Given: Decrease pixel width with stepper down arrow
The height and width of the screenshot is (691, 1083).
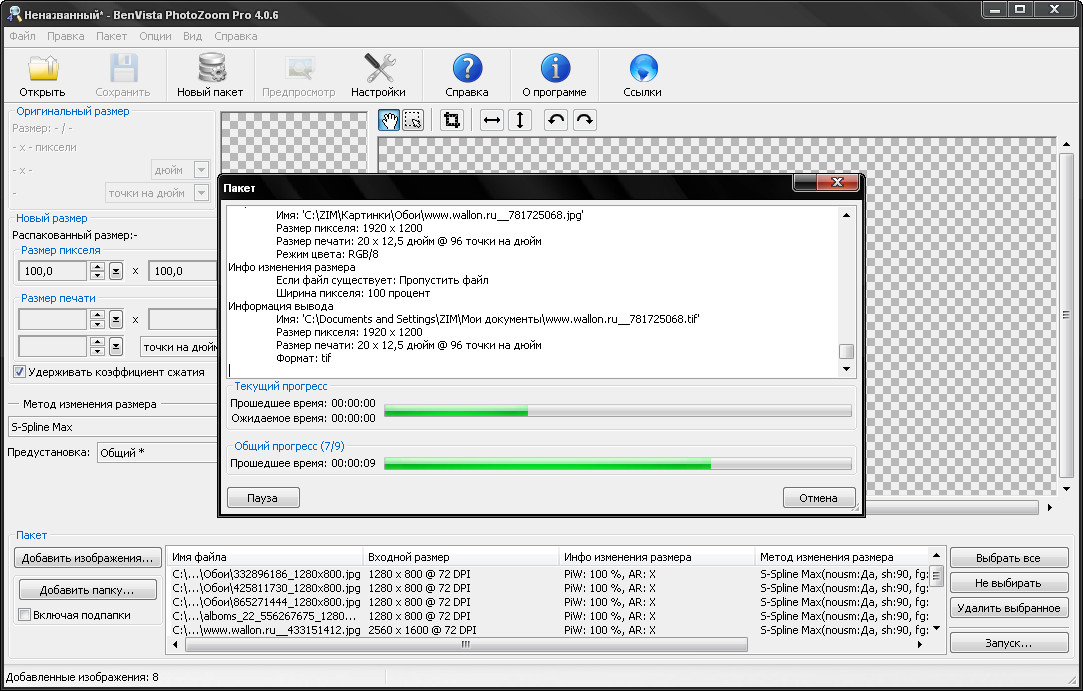Looking at the screenshot, I should tap(97, 275).
